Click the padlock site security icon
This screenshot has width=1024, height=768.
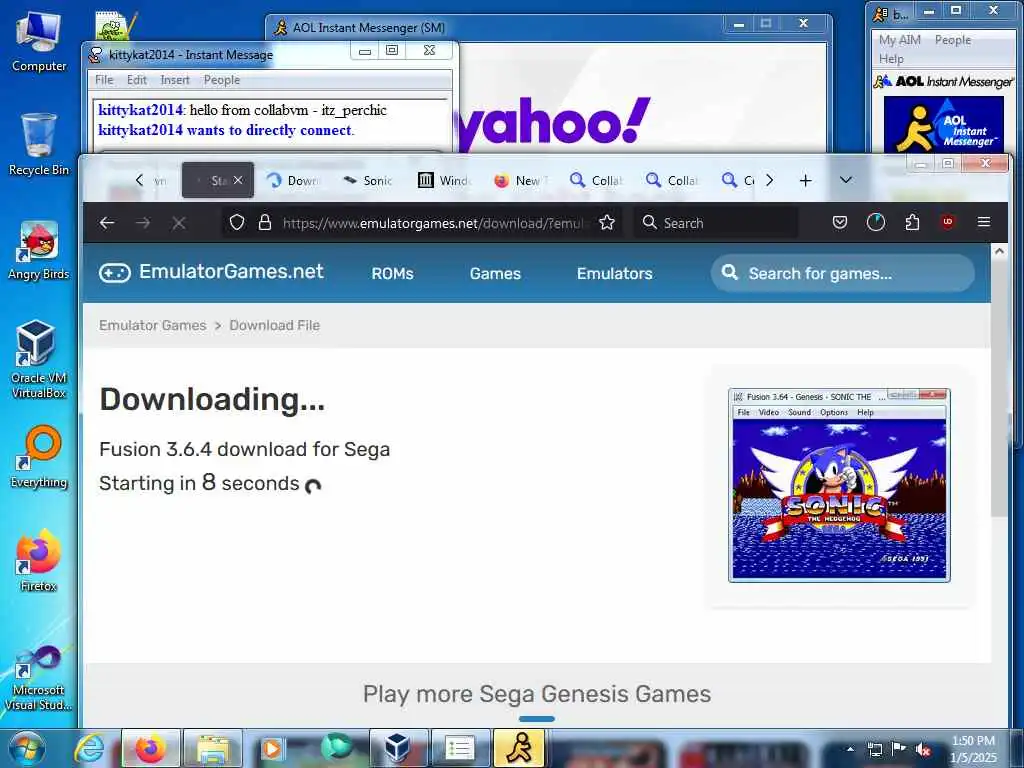coord(264,223)
